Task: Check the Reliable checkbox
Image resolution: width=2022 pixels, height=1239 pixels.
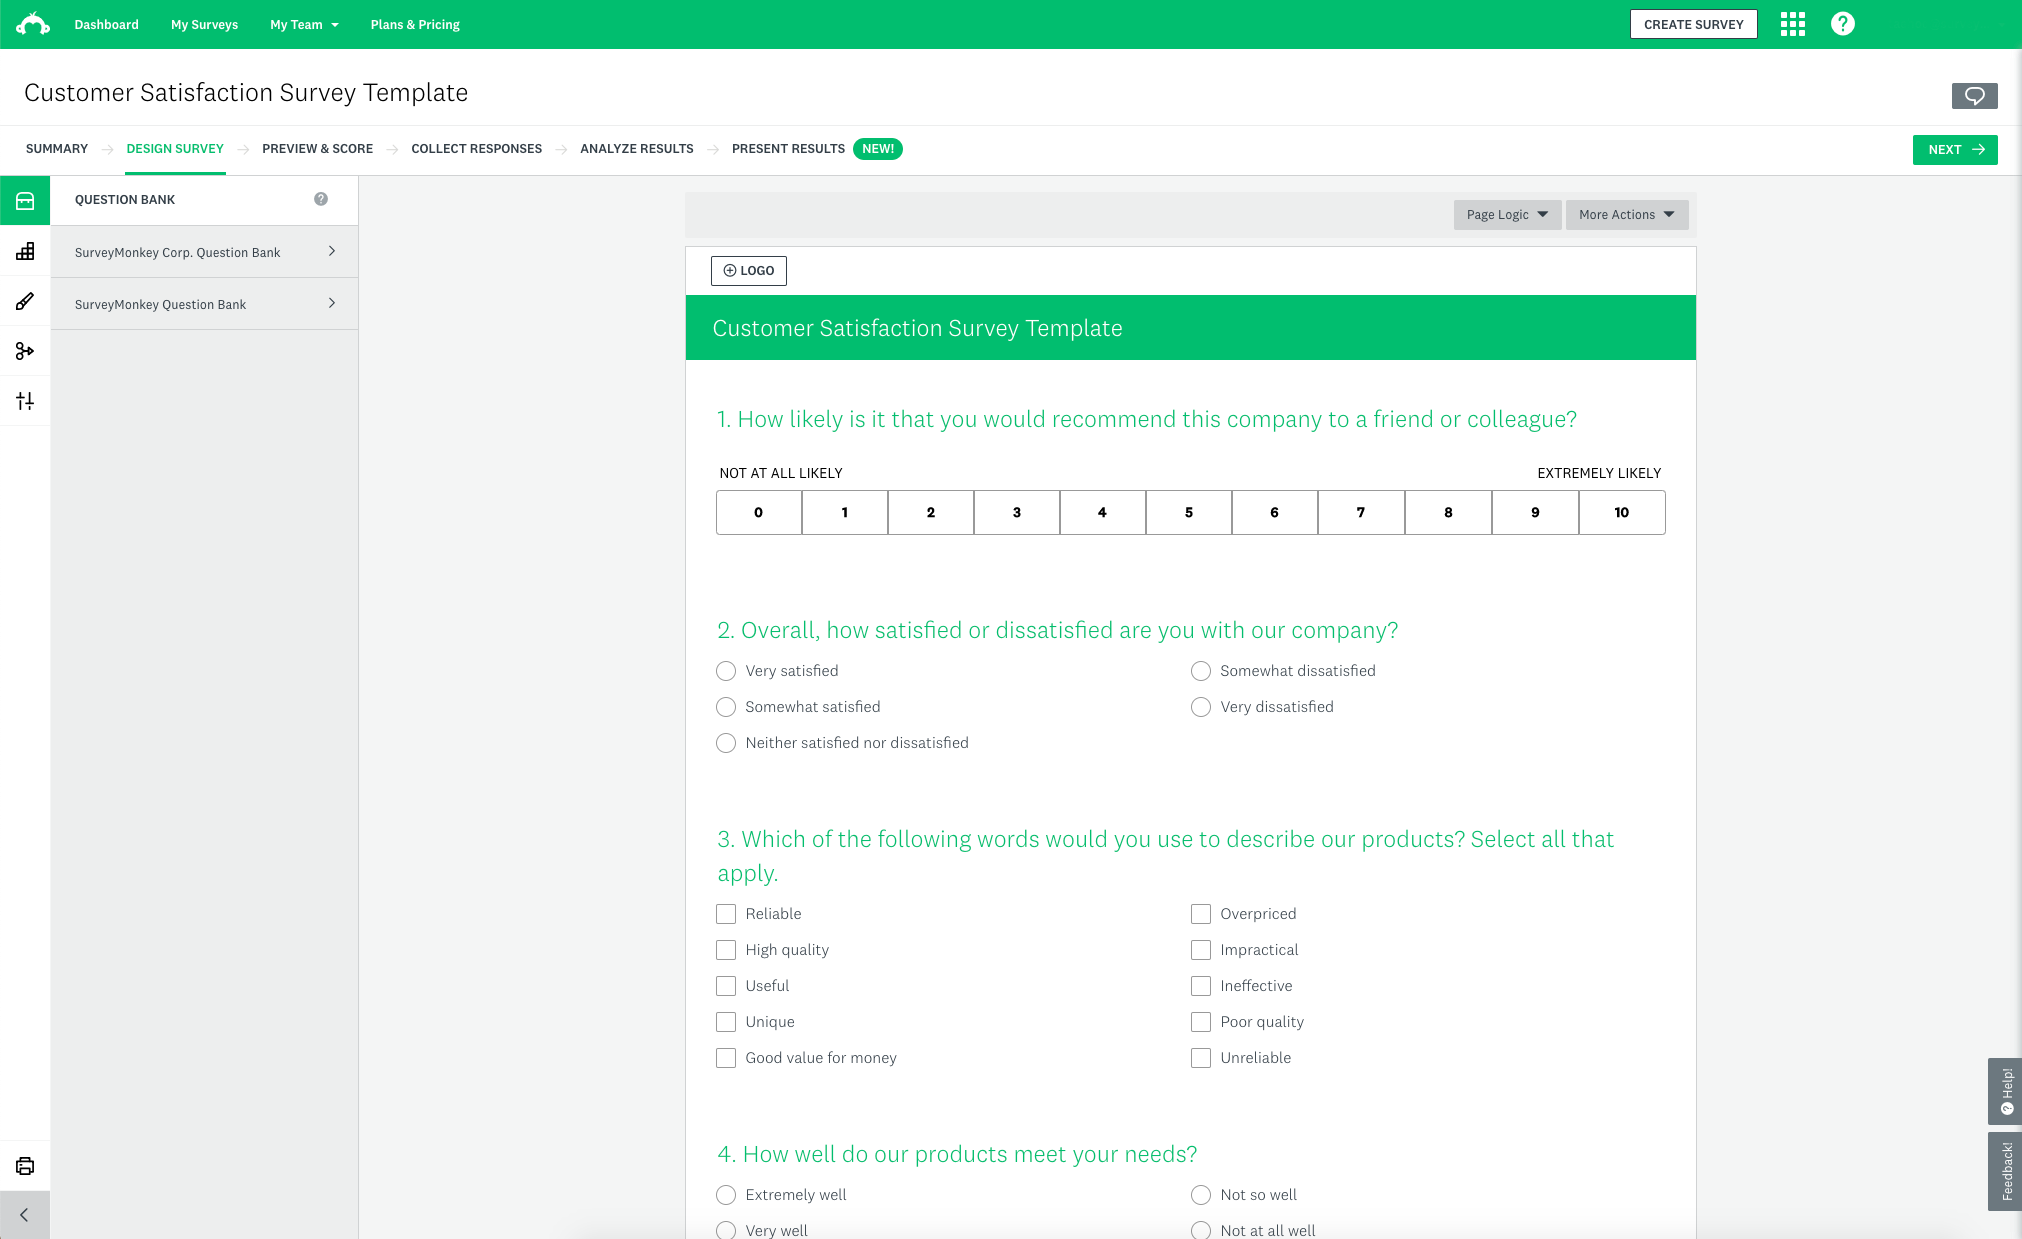Action: coord(726,913)
